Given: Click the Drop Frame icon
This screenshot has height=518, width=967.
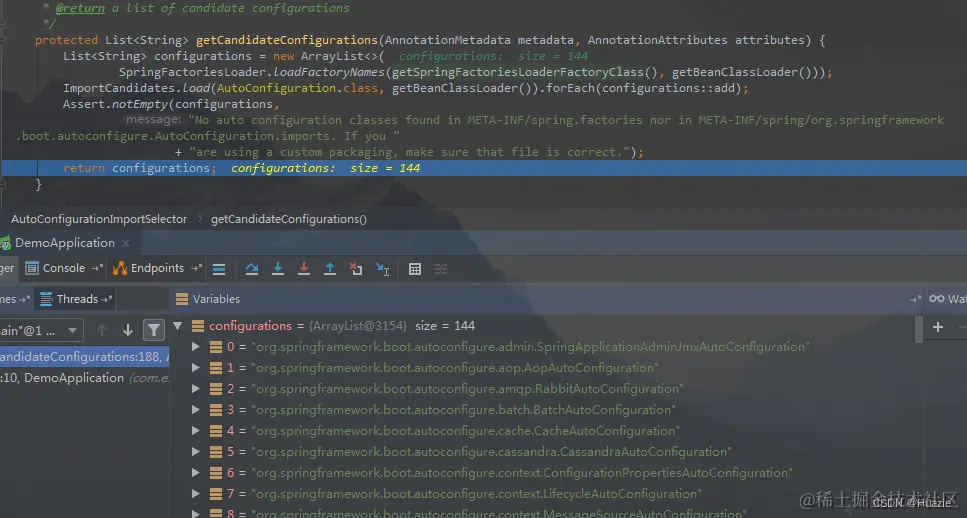Looking at the screenshot, I should [356, 269].
